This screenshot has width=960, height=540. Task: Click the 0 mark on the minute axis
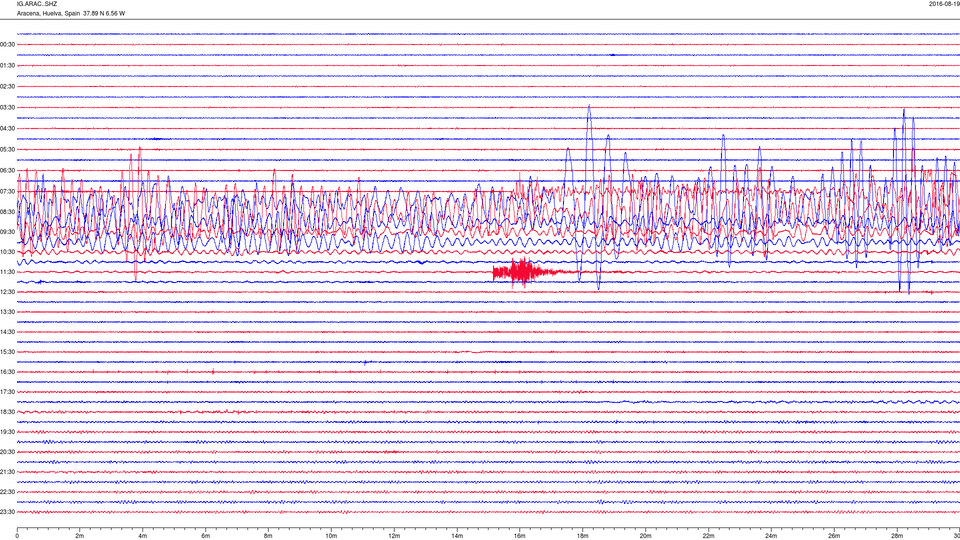pos(17,536)
